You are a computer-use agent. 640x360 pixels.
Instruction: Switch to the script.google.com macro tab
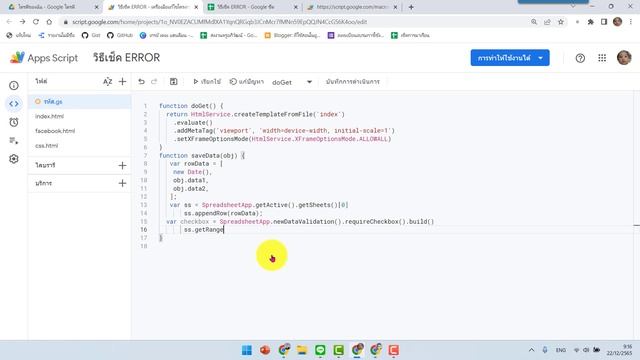[351, 7]
